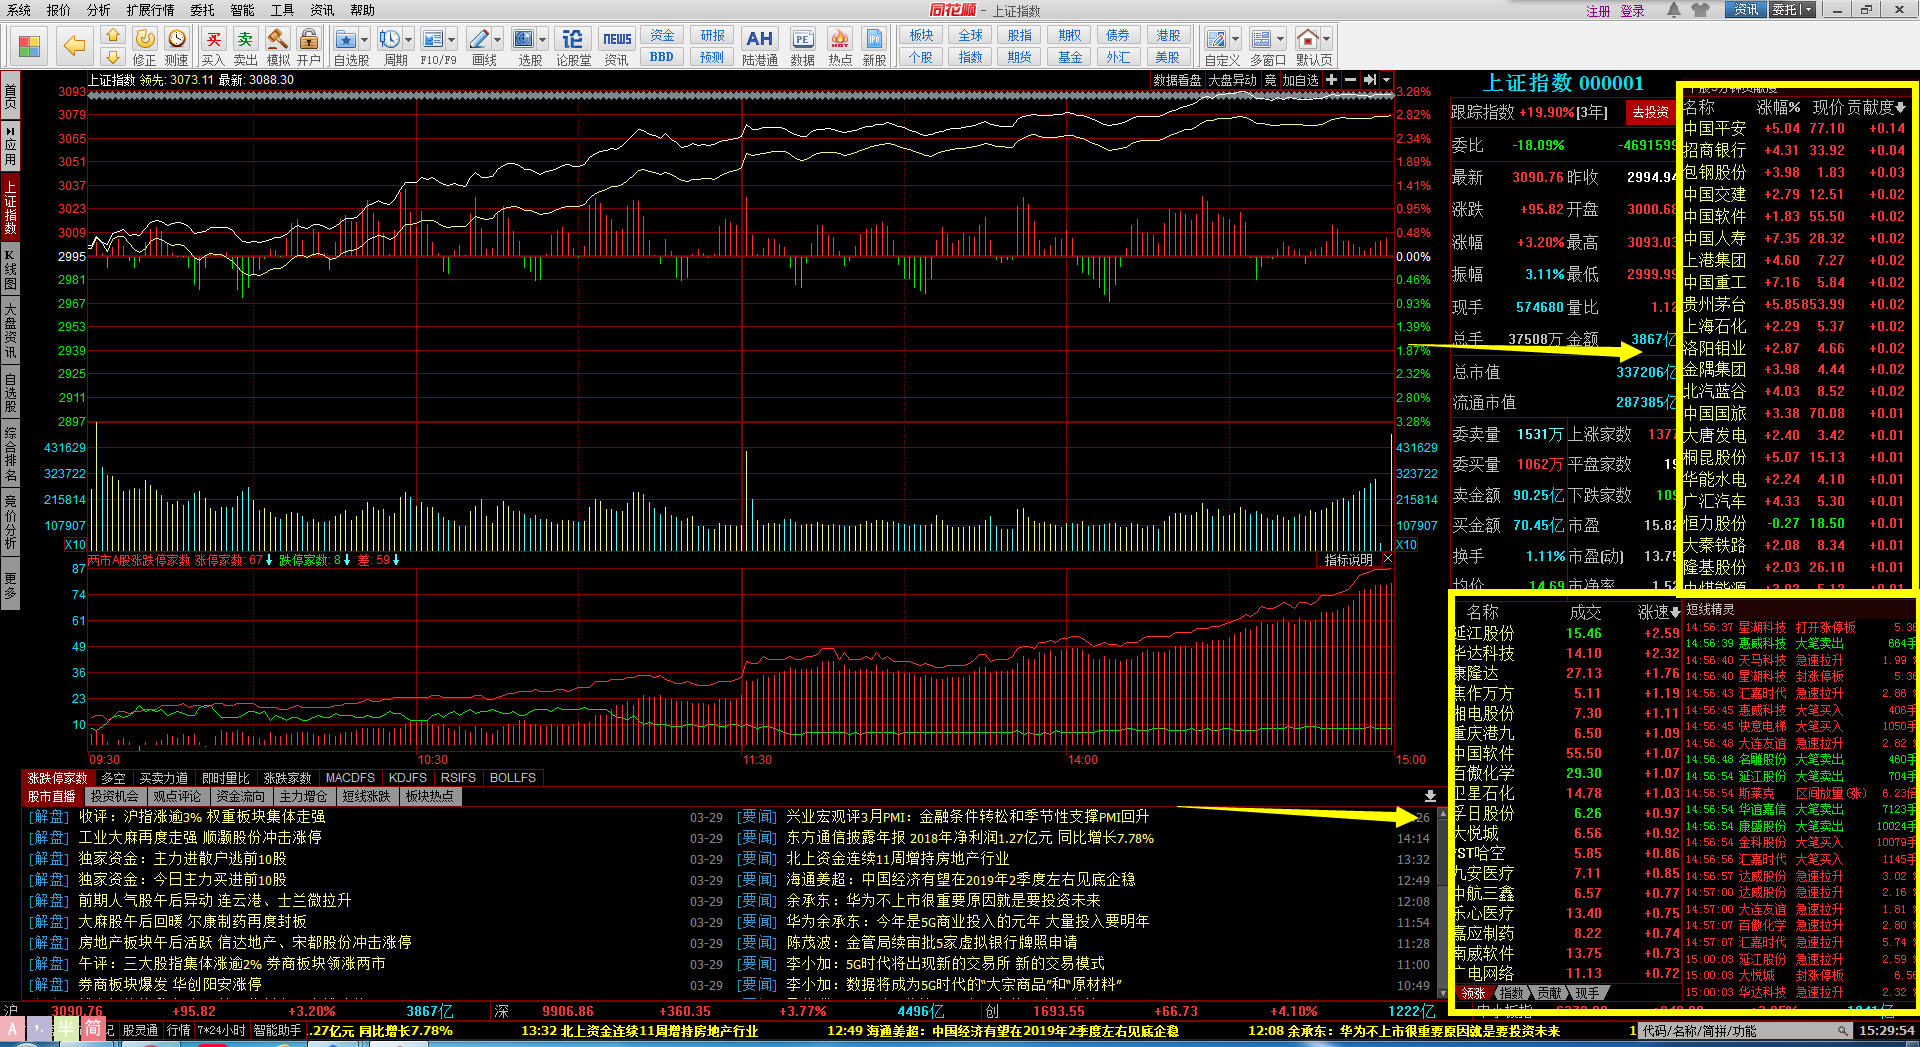Click the 板块 market button
Image resolution: width=1920 pixels, height=1047 pixels.
coord(921,35)
